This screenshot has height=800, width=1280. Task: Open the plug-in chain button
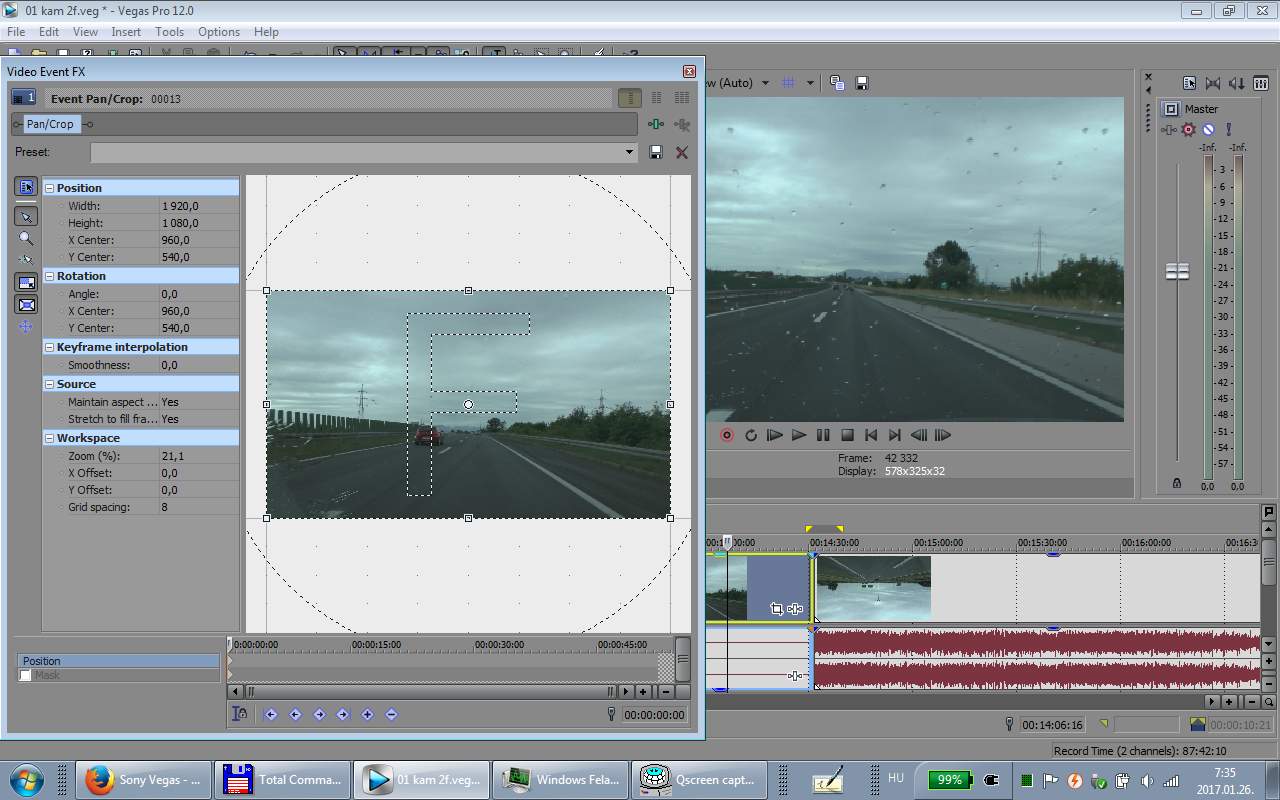coord(656,124)
